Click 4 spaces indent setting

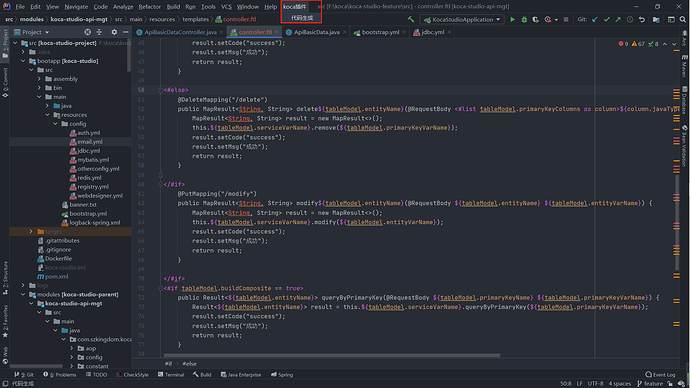click(x=619, y=384)
